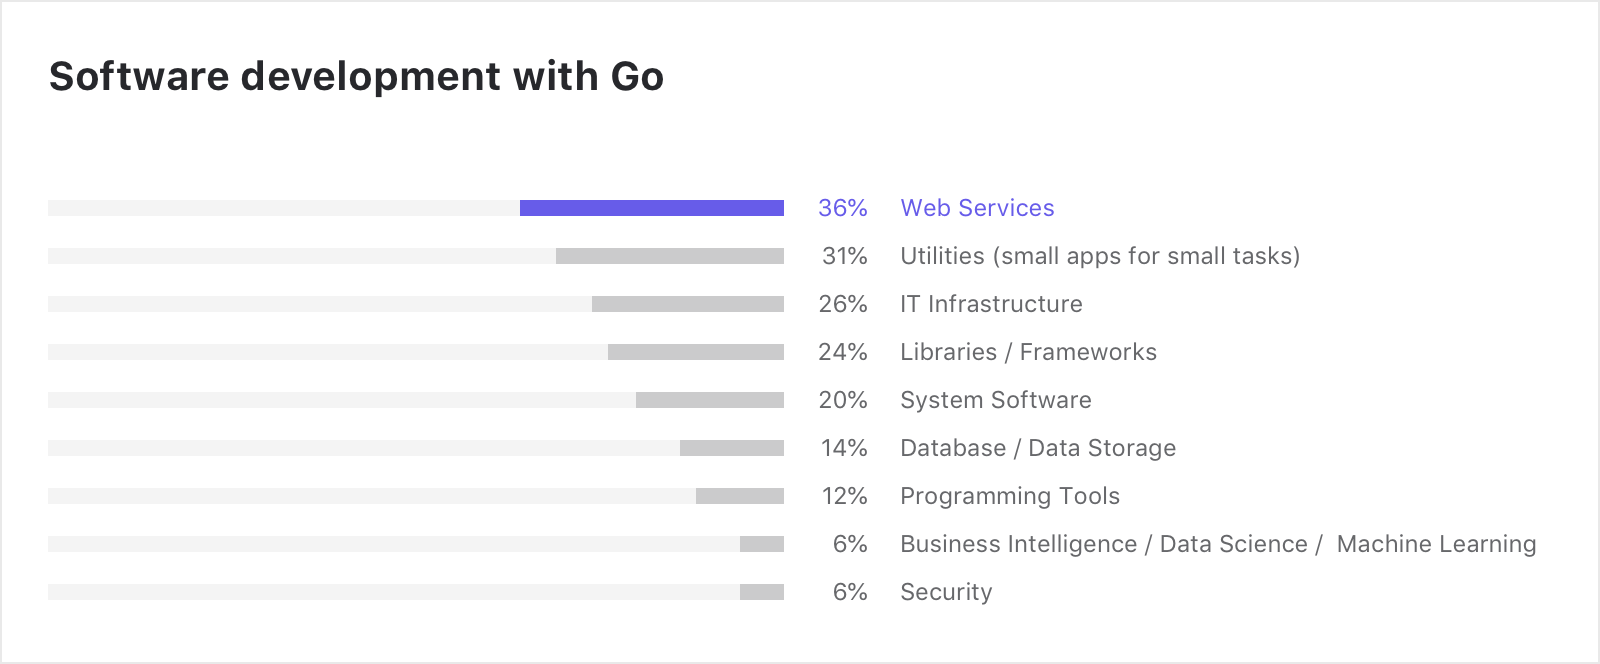The width and height of the screenshot is (1600, 664).
Task: Select the System Software label
Action: (996, 400)
